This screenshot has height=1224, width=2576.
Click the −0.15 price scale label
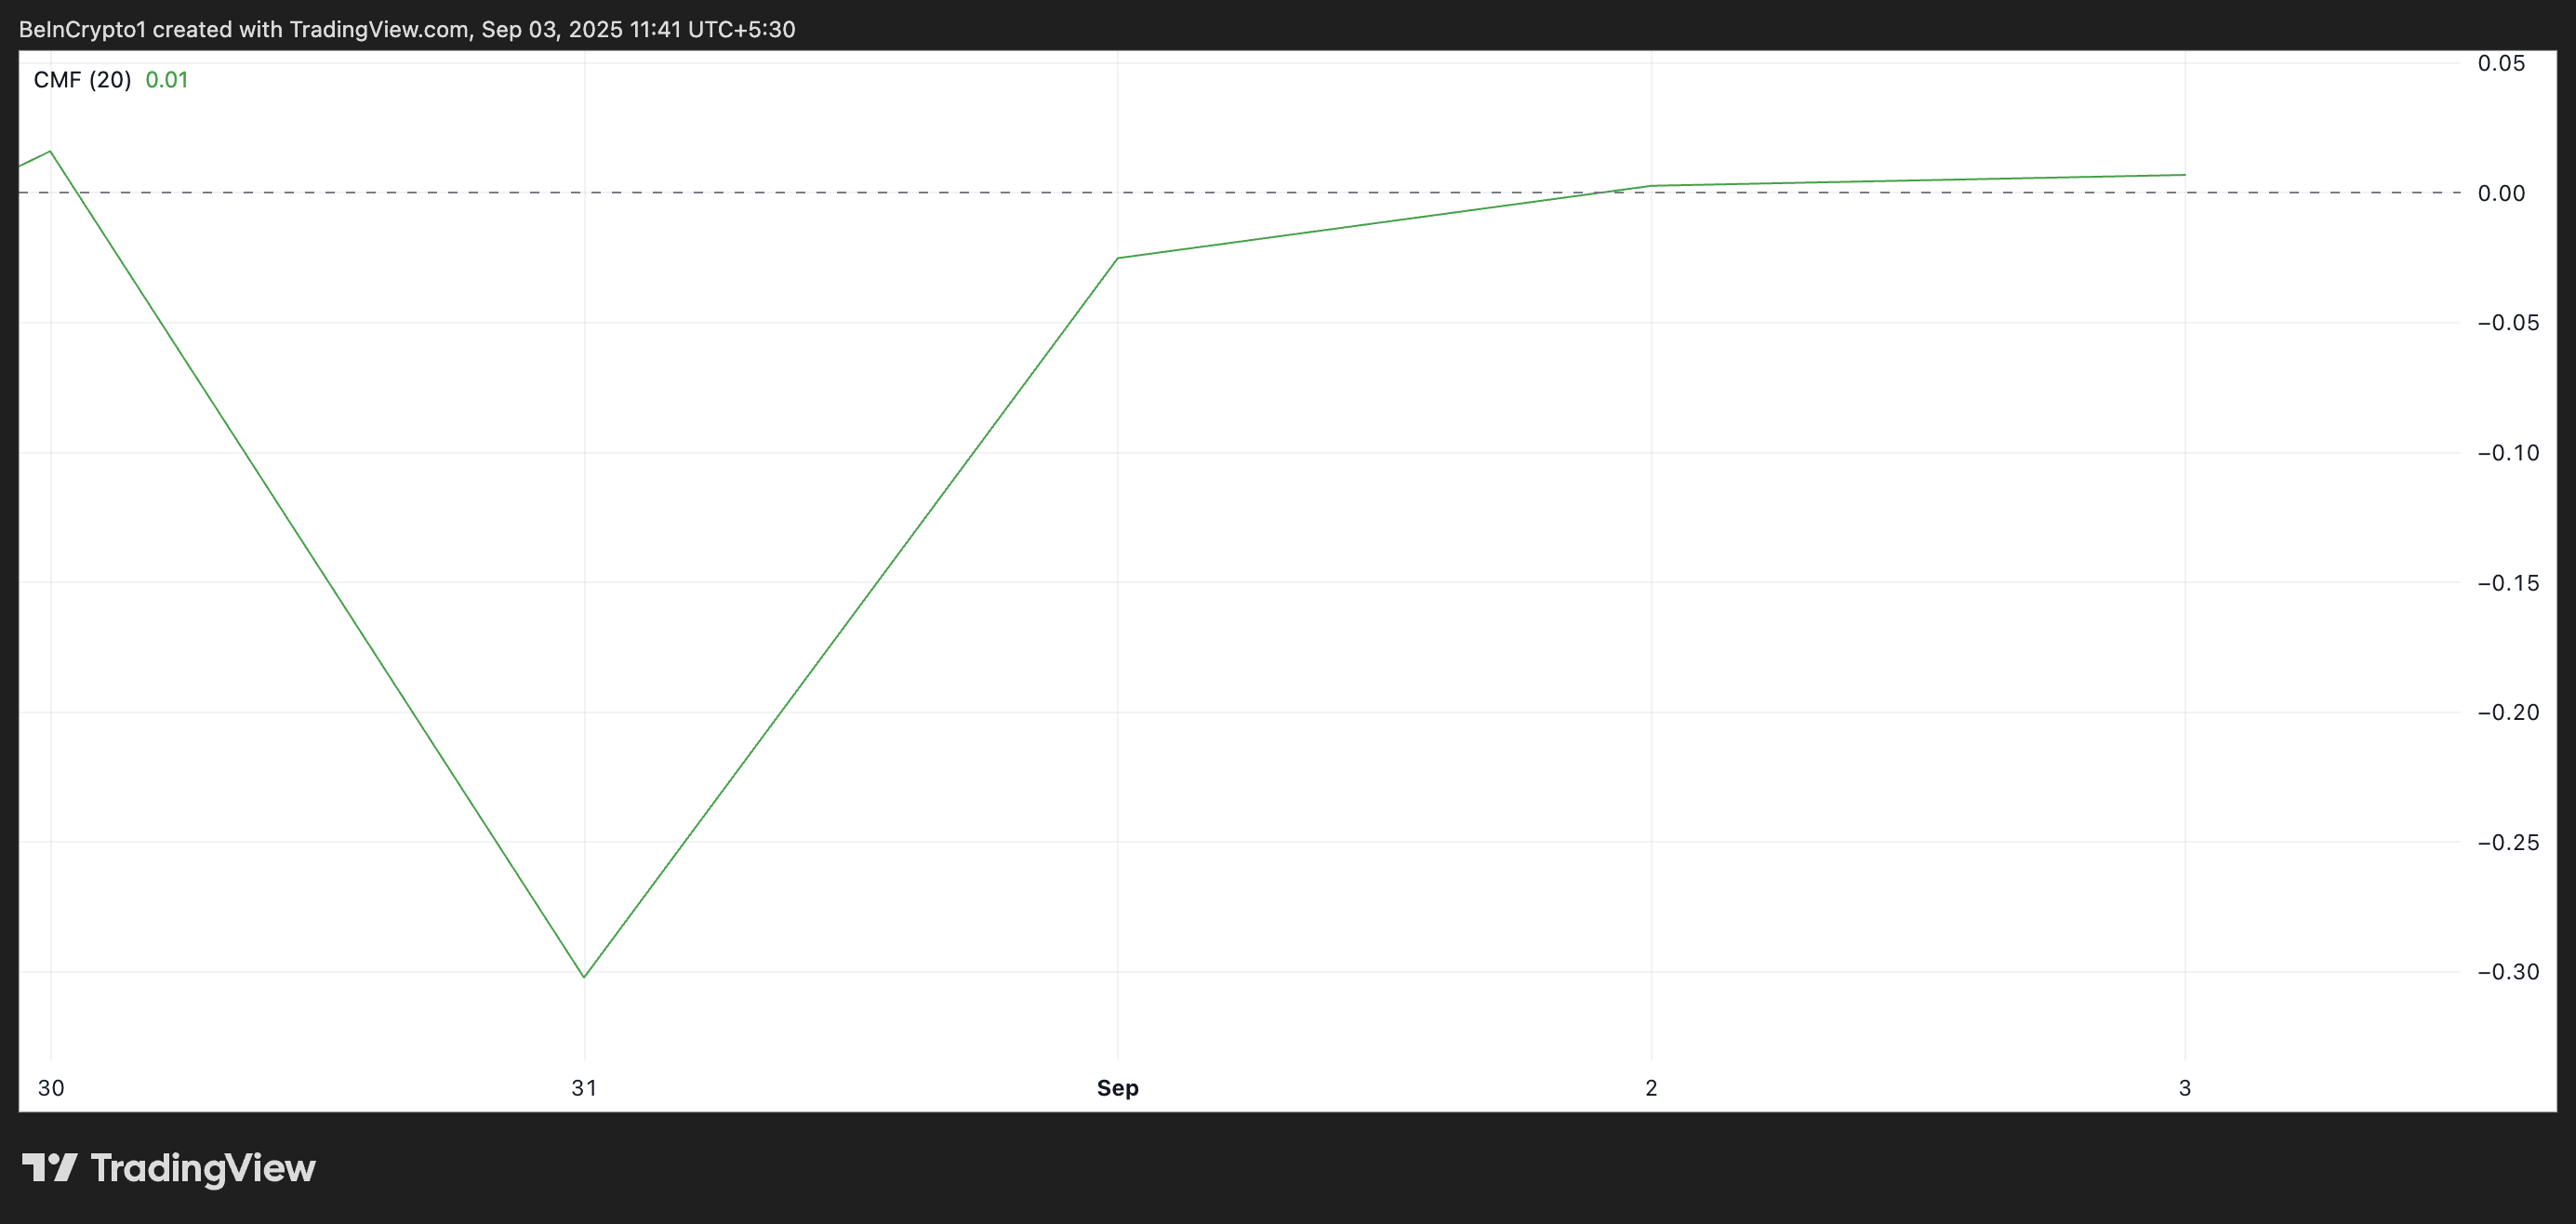[x=2507, y=583]
